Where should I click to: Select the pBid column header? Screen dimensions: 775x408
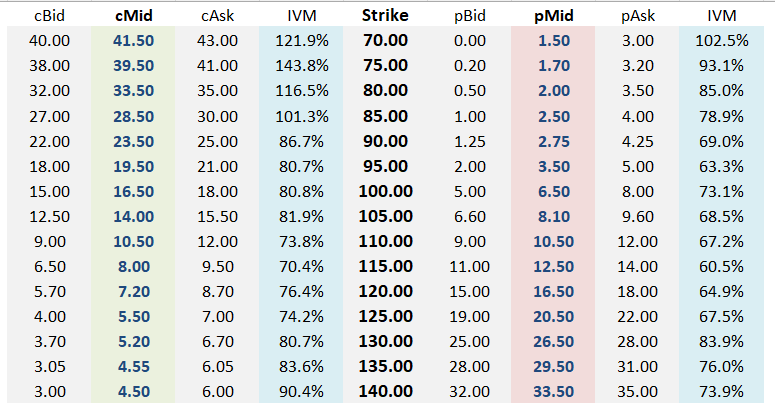(x=470, y=16)
